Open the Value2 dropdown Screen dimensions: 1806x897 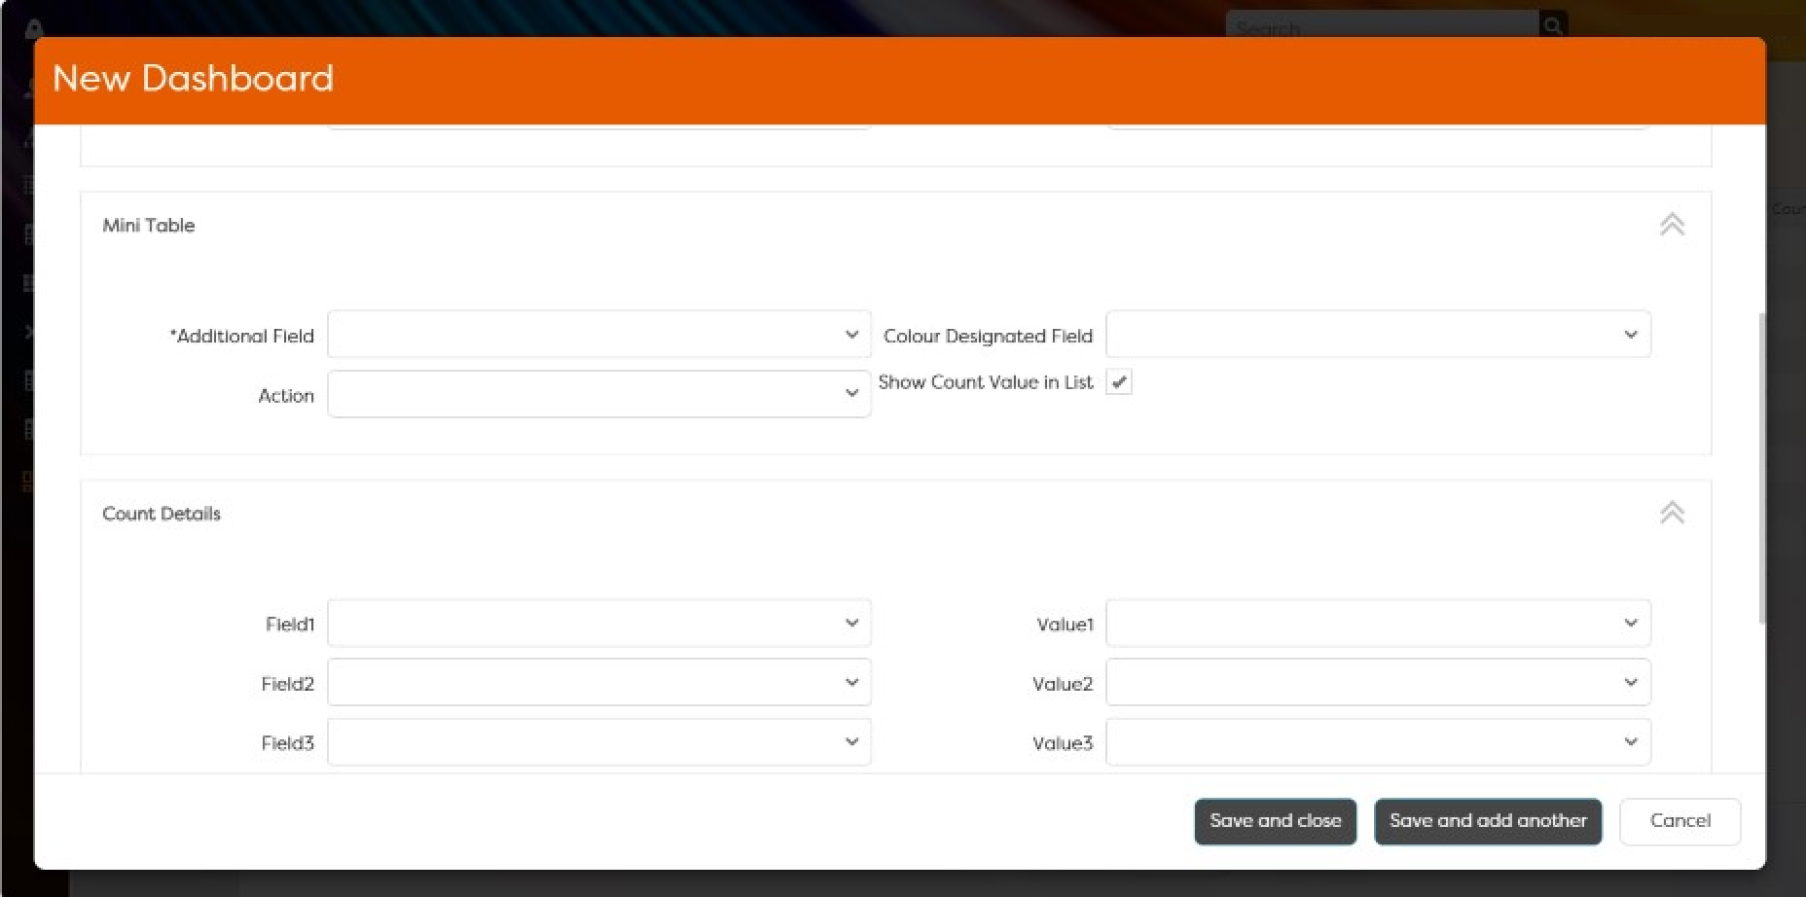click(x=1378, y=683)
